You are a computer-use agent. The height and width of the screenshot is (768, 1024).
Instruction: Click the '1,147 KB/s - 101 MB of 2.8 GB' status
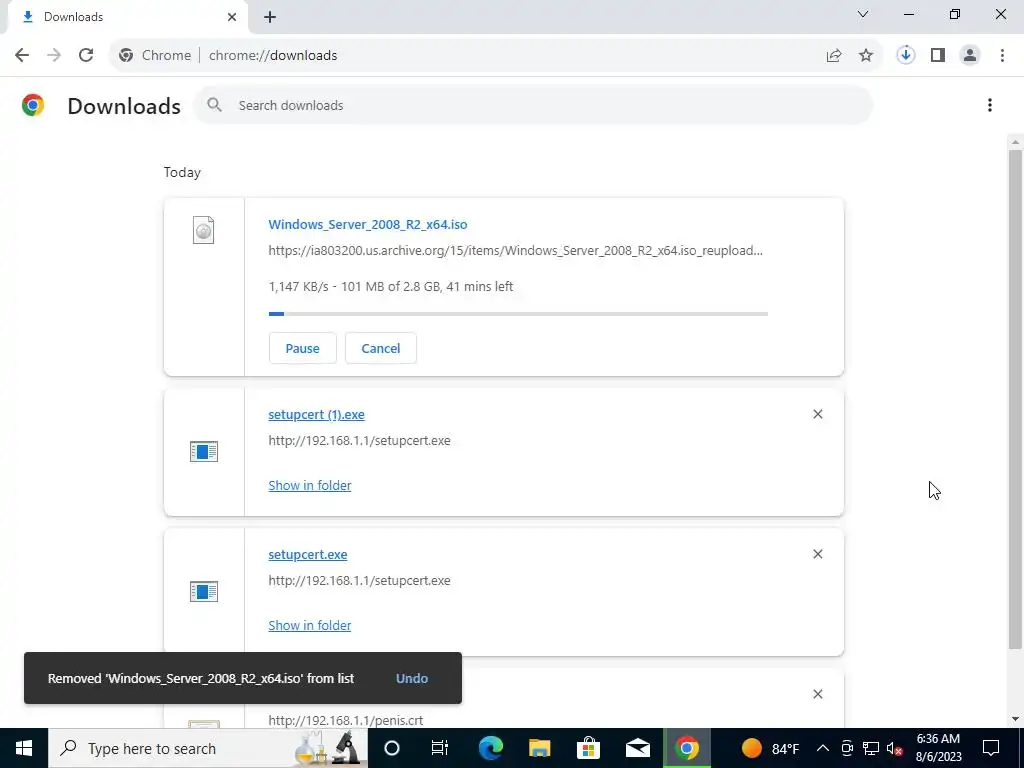(391, 286)
